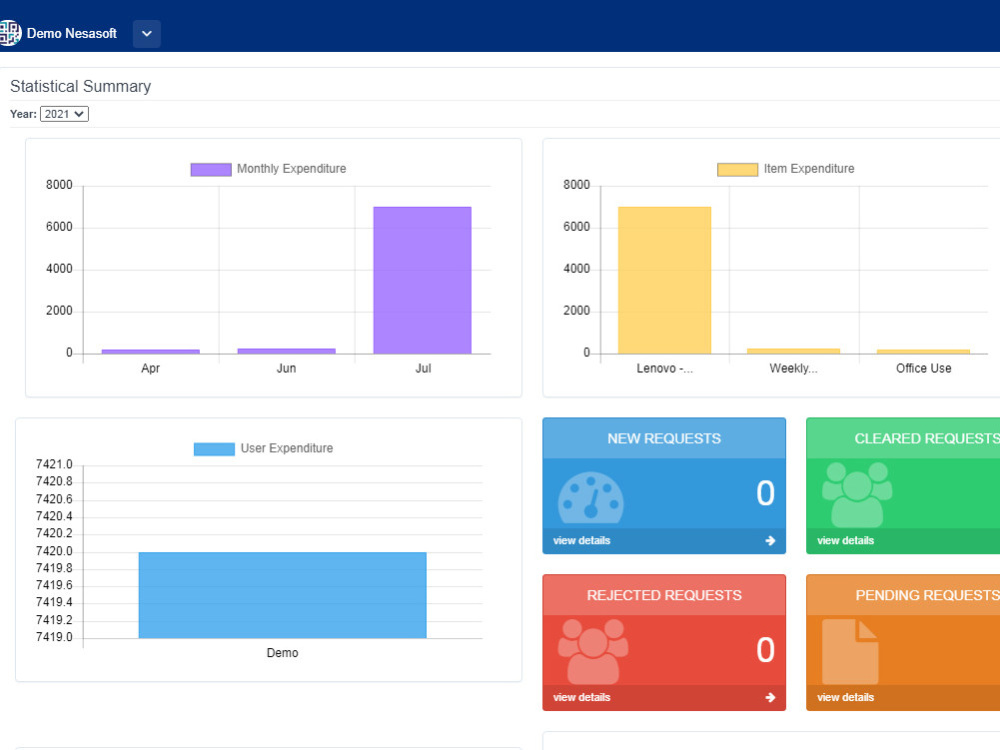Click the Apr bar in Monthly Expenditure
The height and width of the screenshot is (750, 1000).
pyautogui.click(x=151, y=351)
